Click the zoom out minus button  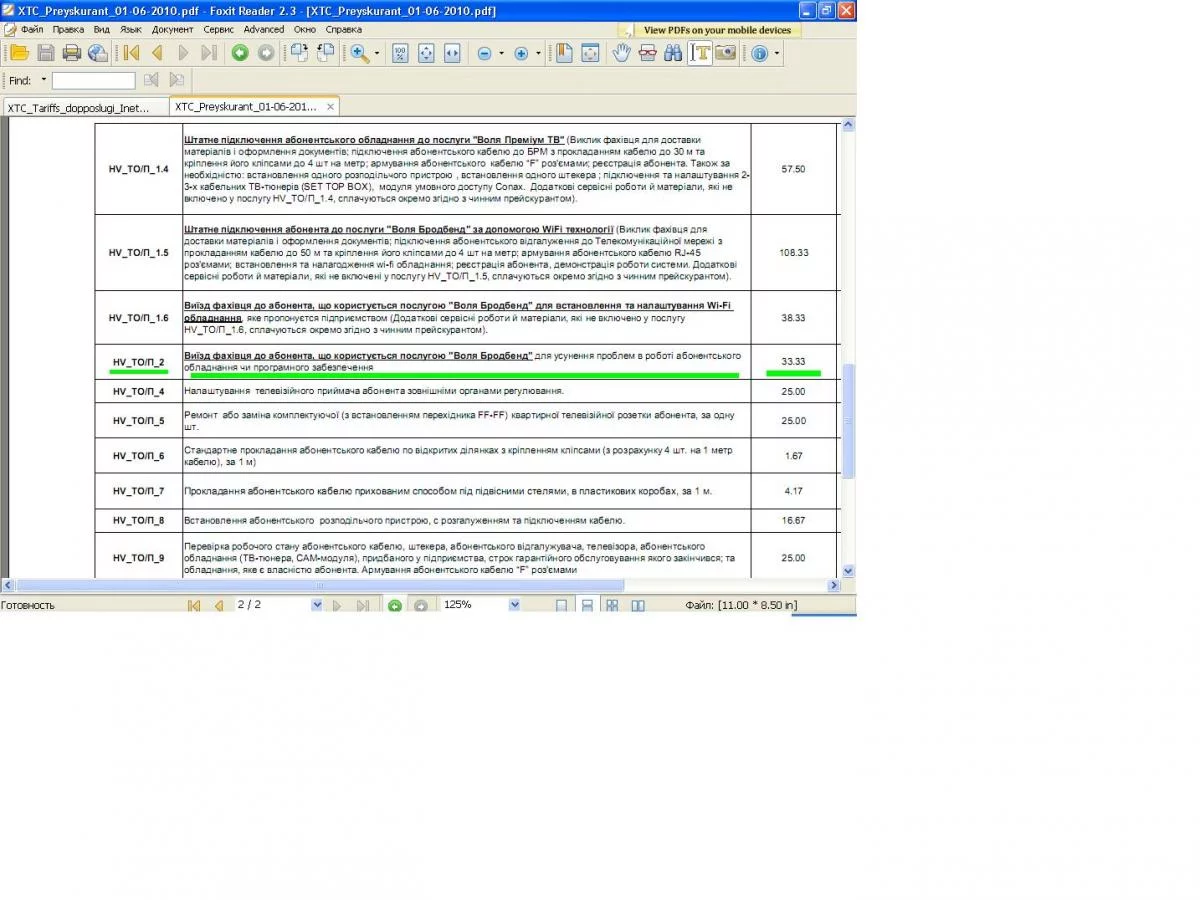485,54
